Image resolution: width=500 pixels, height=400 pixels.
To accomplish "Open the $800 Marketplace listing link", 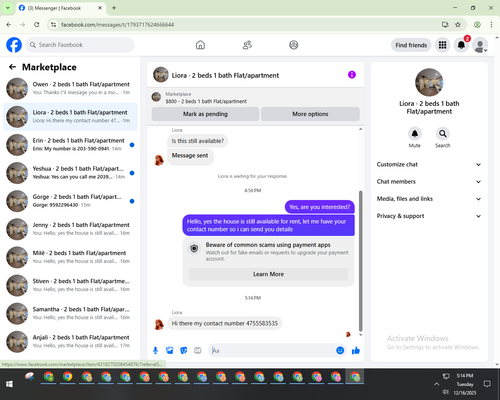I will click(206, 101).
